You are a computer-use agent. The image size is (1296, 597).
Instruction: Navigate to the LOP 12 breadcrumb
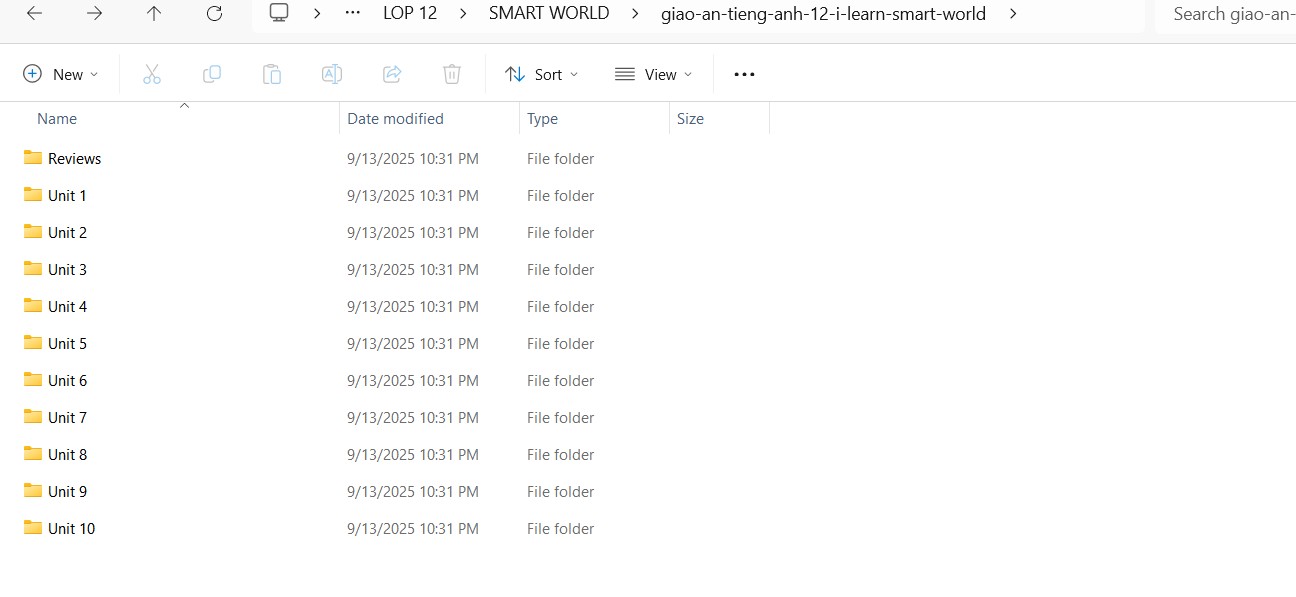(x=410, y=13)
